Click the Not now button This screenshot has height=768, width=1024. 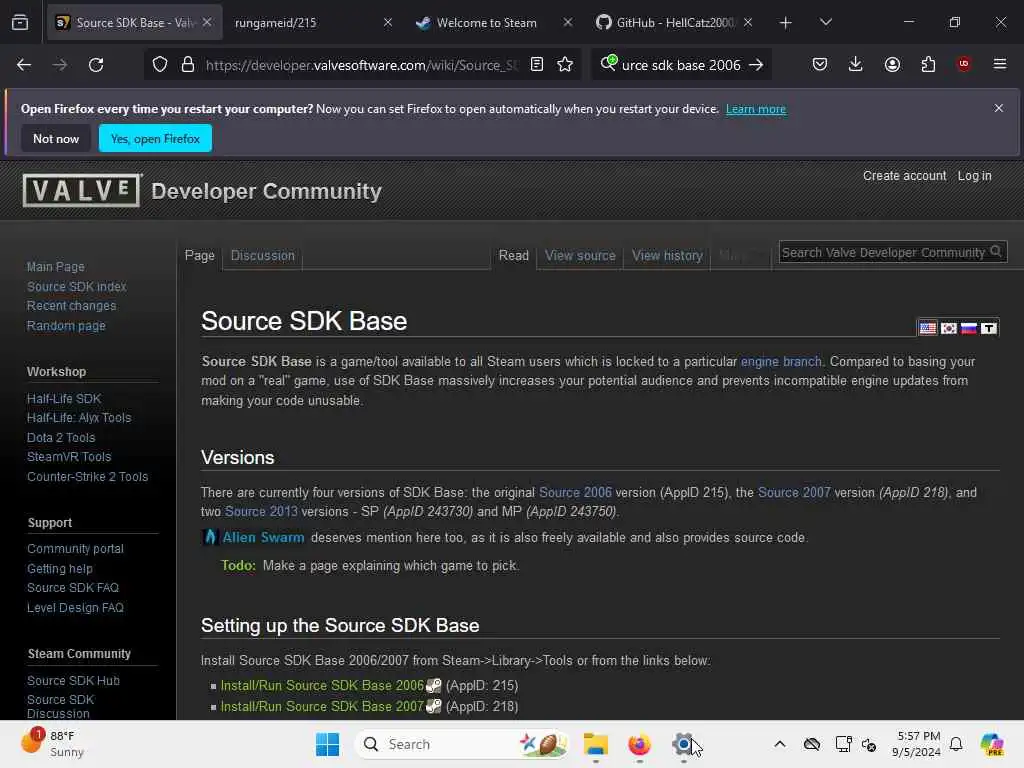point(56,138)
